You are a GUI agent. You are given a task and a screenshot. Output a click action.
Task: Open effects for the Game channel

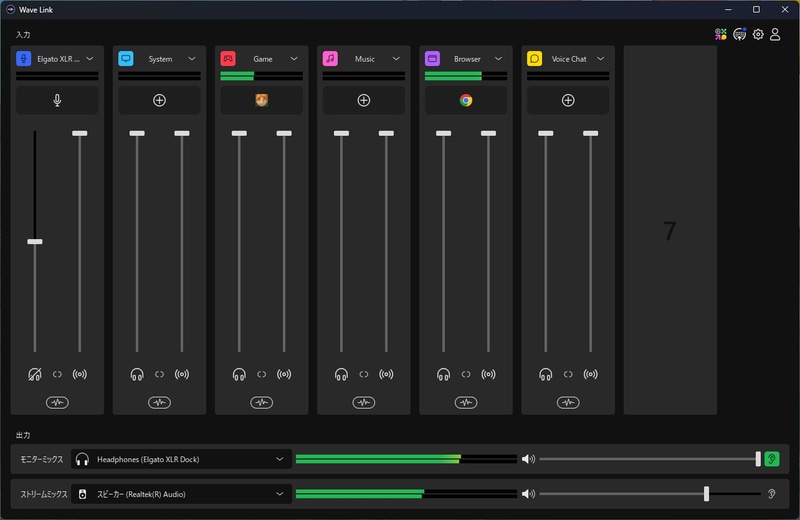coord(261,403)
